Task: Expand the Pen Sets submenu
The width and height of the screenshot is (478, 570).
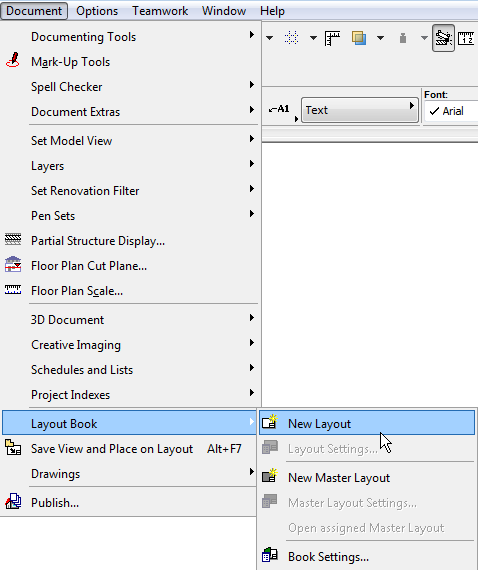Action: coord(130,216)
